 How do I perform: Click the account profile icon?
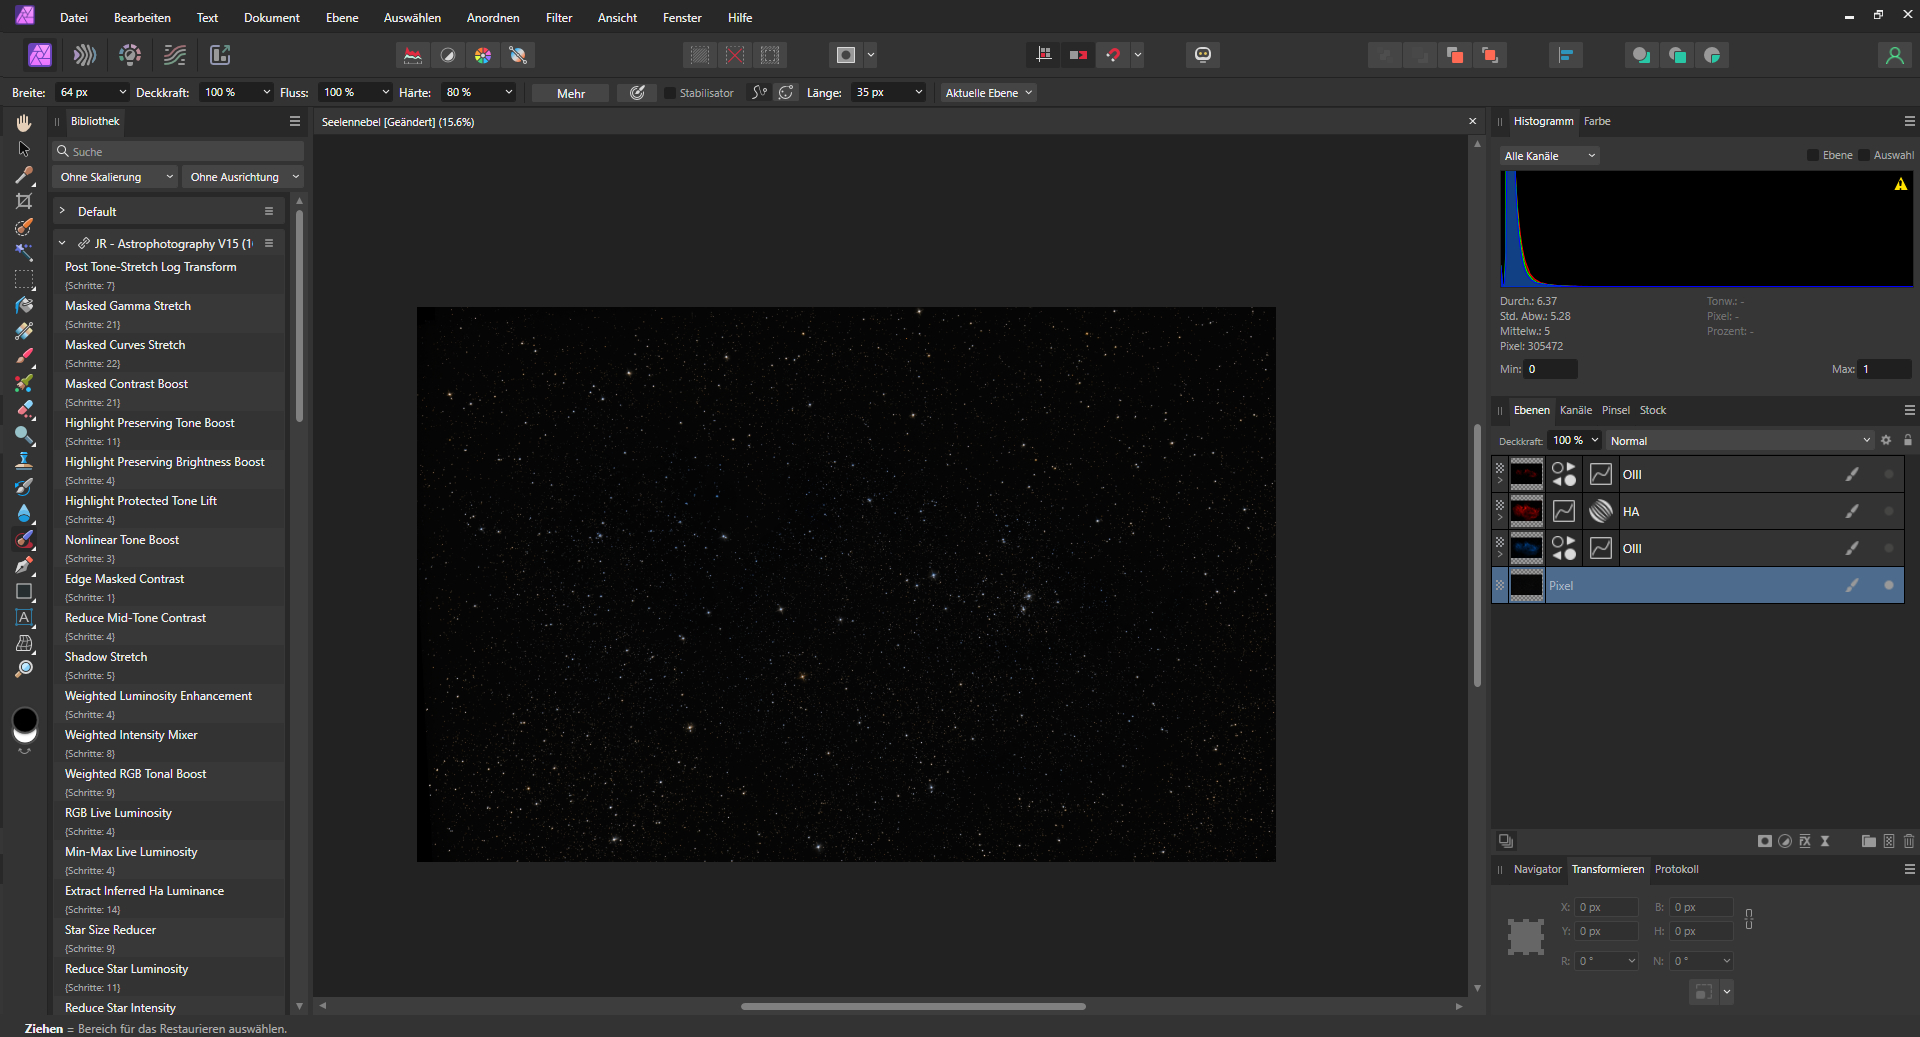[1894, 55]
